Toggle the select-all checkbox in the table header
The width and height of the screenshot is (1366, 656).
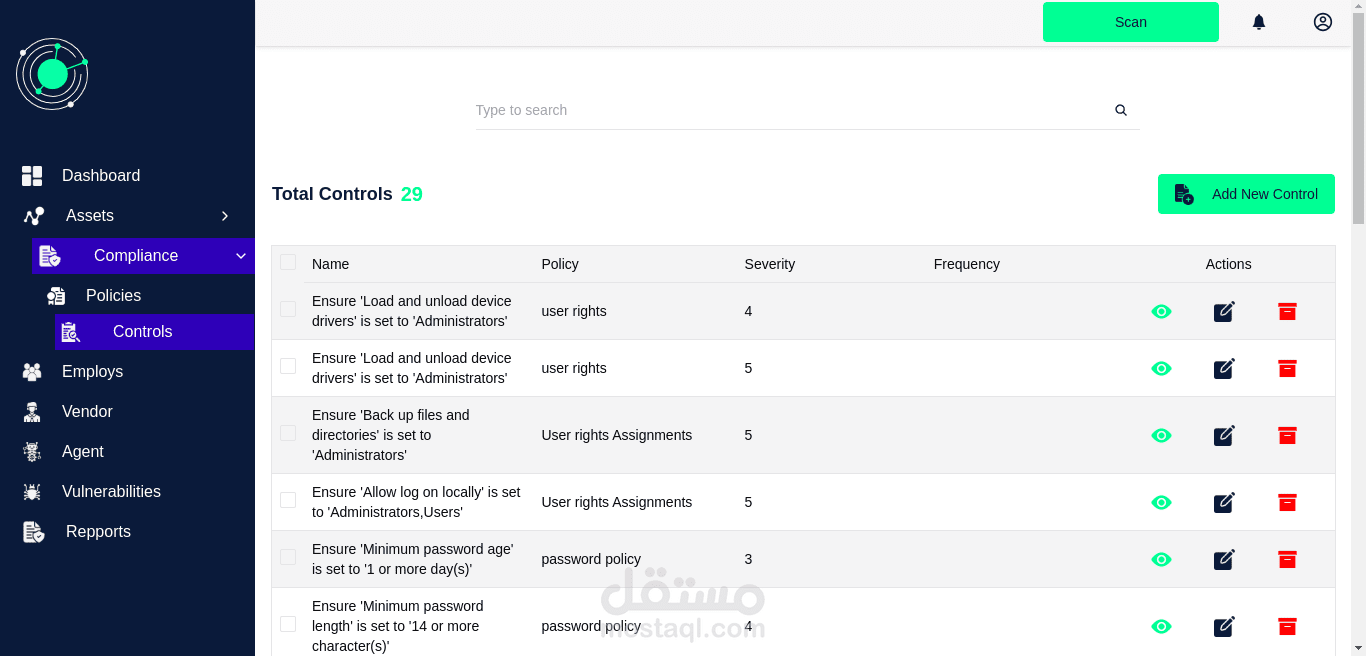point(288,262)
